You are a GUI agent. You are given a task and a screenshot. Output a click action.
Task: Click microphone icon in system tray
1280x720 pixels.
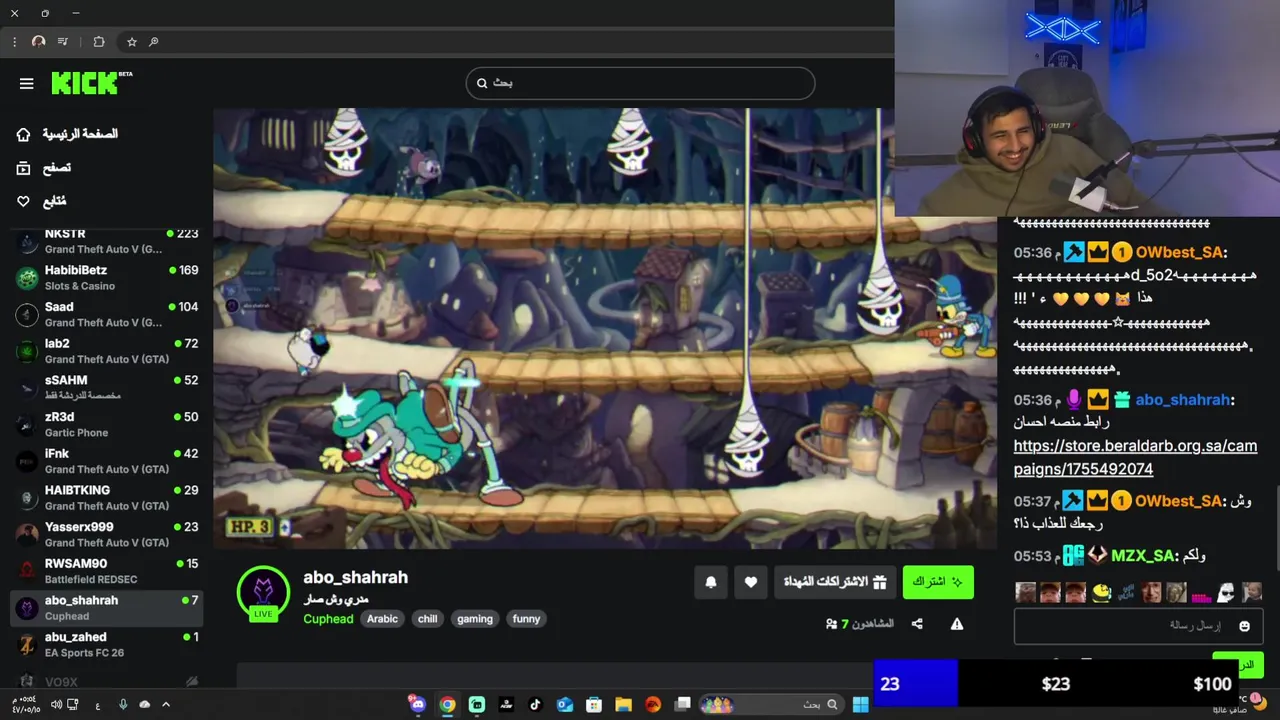[123, 705]
